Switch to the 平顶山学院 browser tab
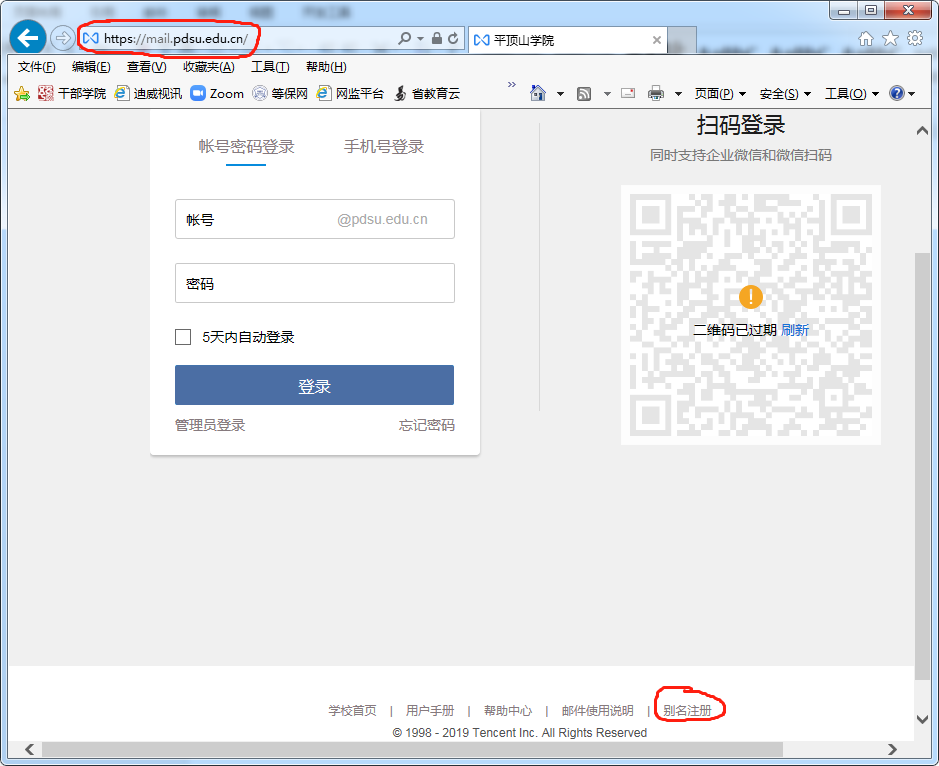Screen dimensions: 939x766 567,40
